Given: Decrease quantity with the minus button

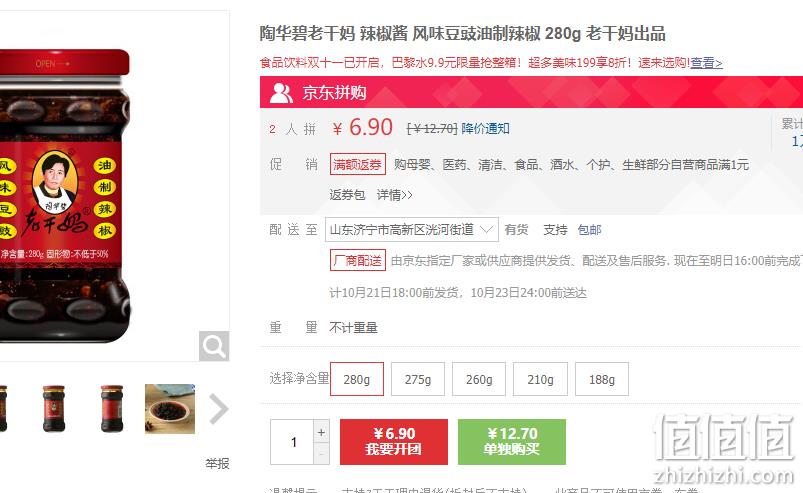Looking at the screenshot, I should (x=321, y=454).
